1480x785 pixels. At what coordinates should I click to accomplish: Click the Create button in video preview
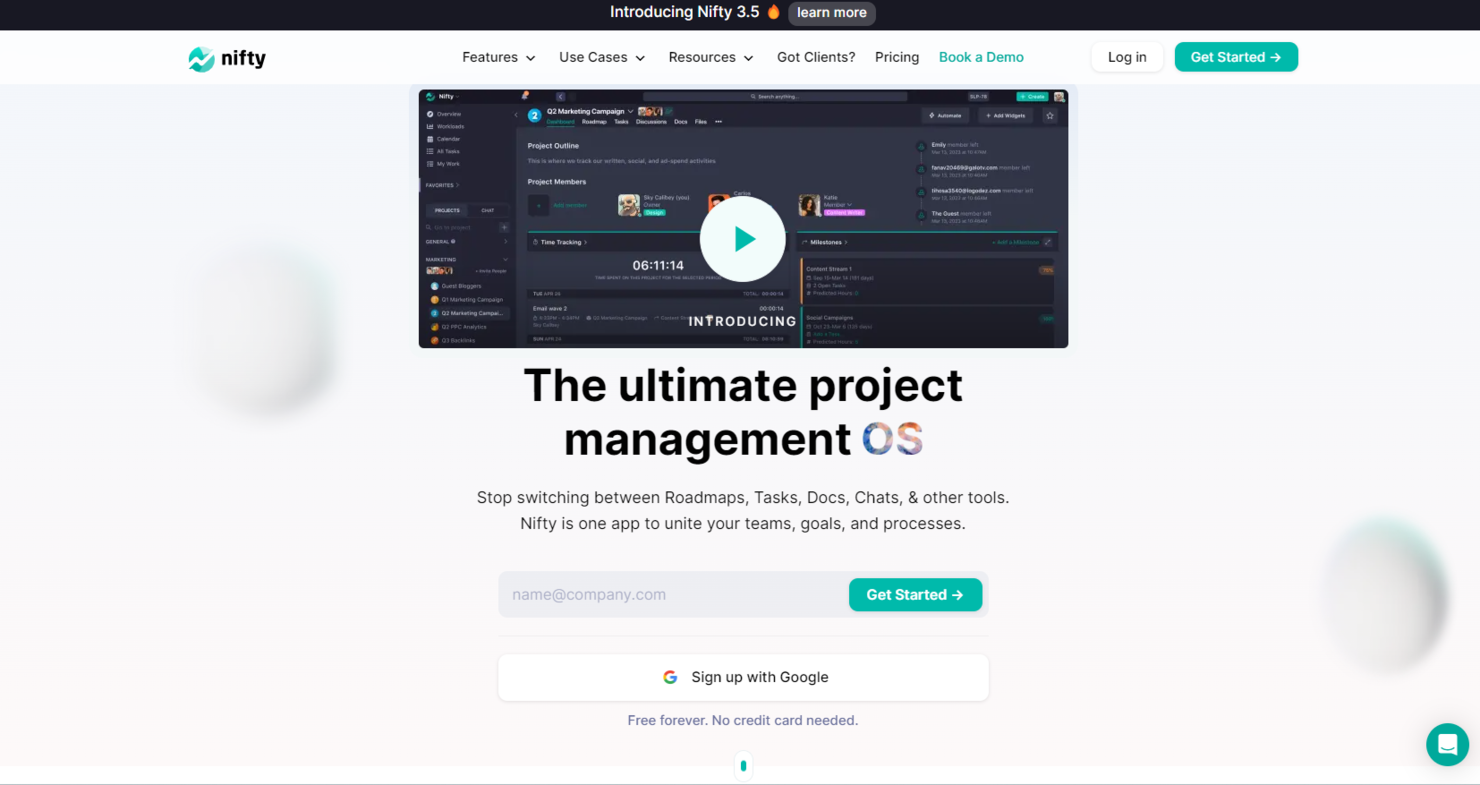click(x=1032, y=96)
